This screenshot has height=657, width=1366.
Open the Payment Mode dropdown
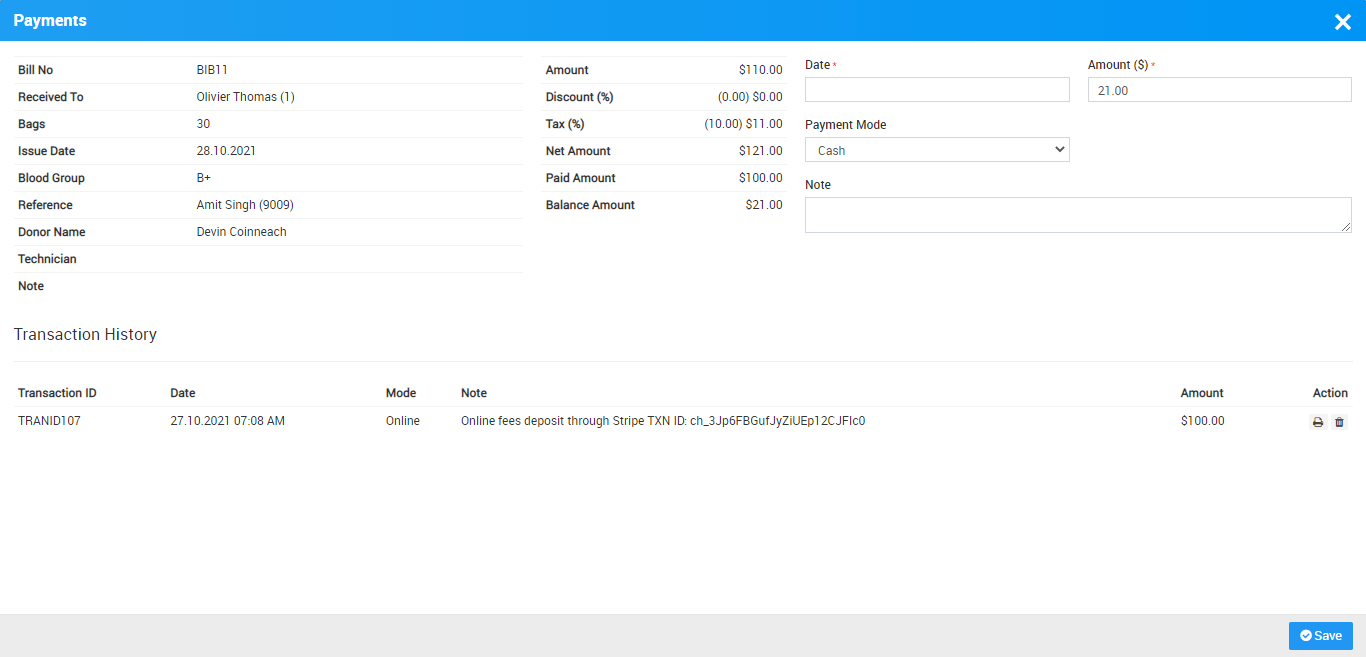[x=937, y=150]
